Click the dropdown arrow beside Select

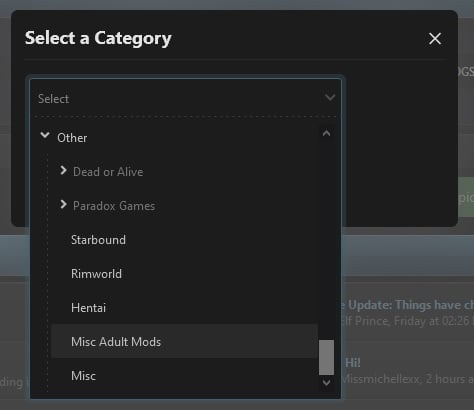click(330, 98)
